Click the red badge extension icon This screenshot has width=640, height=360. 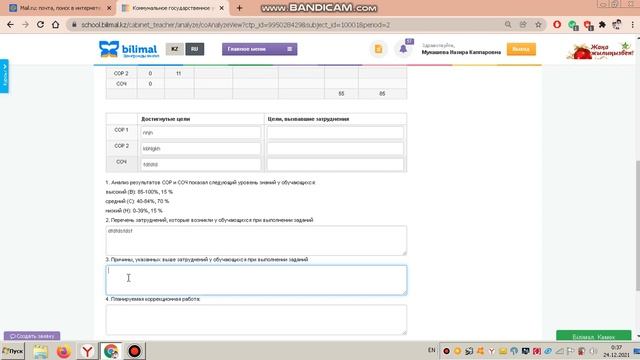[588, 25]
